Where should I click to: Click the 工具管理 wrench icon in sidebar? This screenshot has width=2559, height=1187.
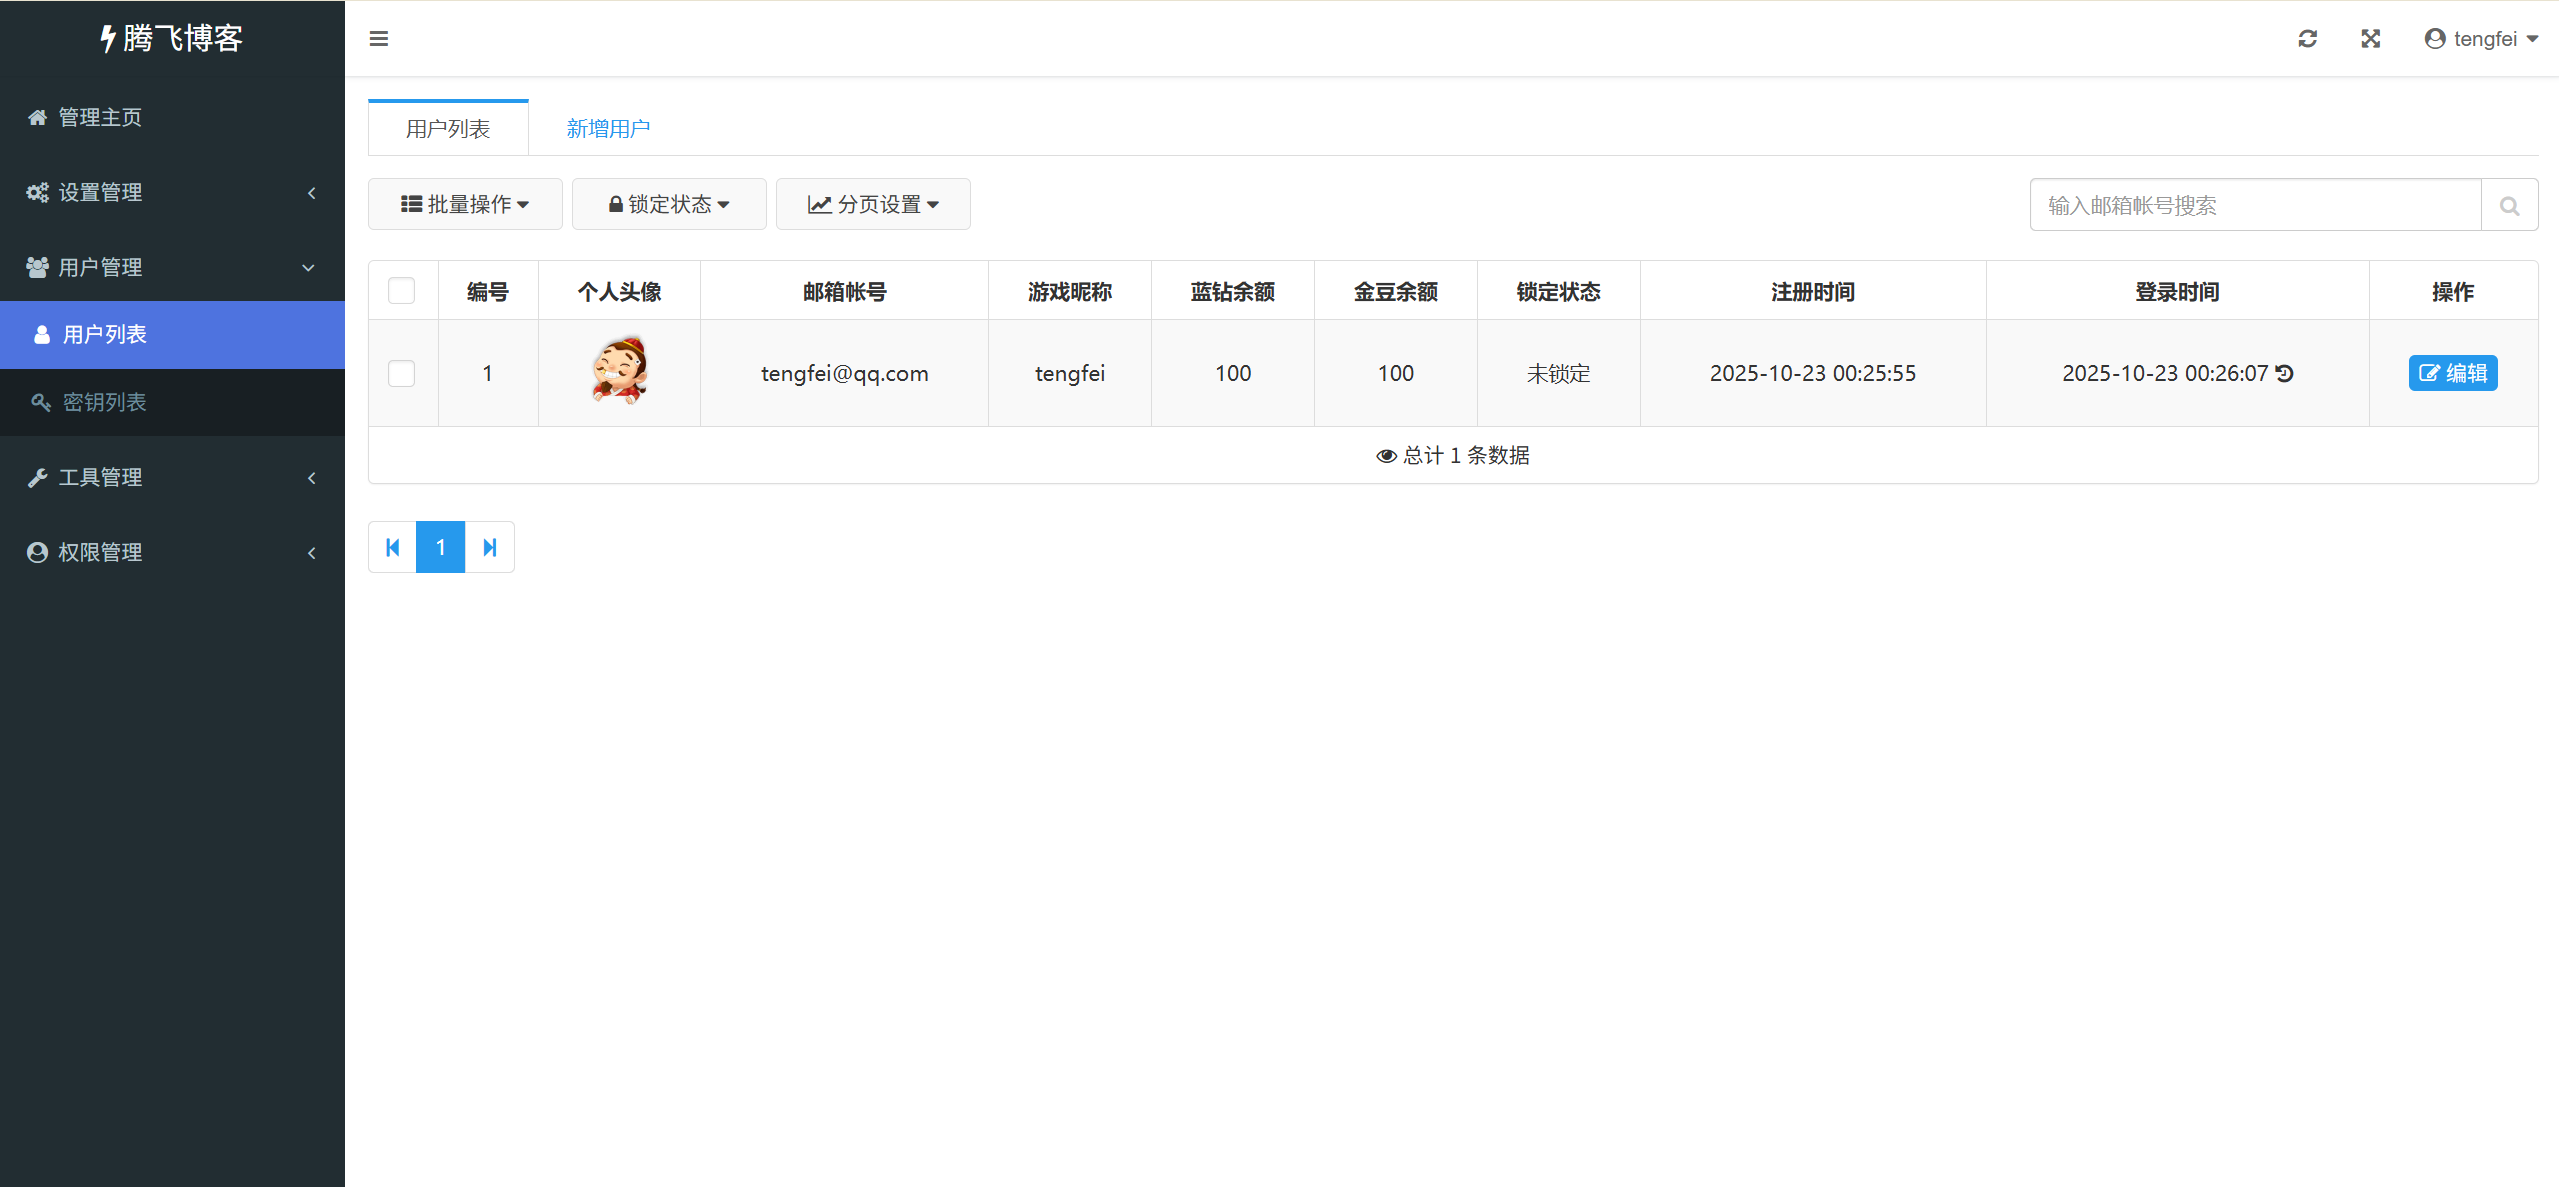pyautogui.click(x=37, y=477)
